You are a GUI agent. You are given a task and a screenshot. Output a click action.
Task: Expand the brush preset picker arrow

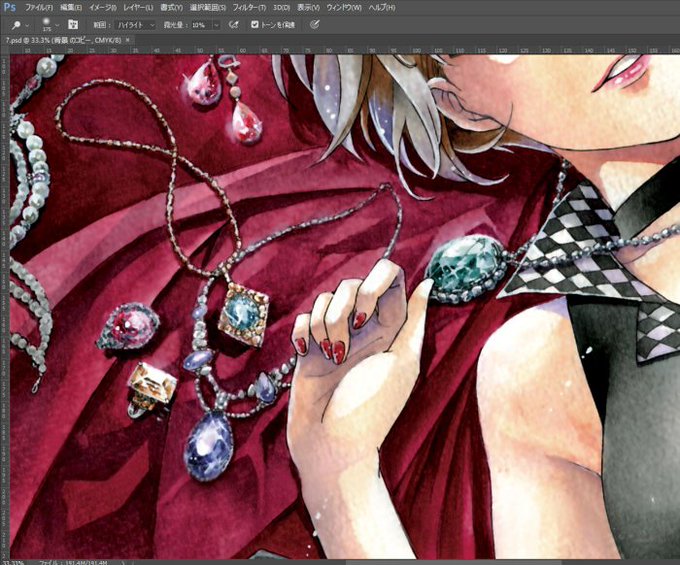click(57, 26)
